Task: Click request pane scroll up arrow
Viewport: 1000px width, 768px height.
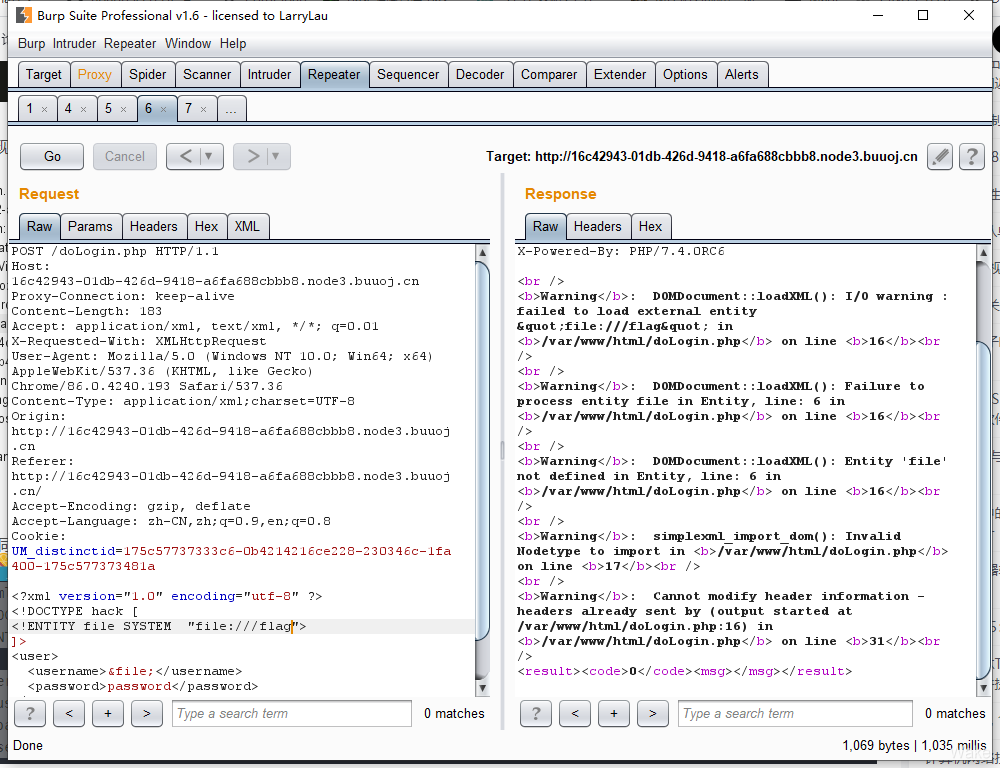Action: tap(483, 253)
